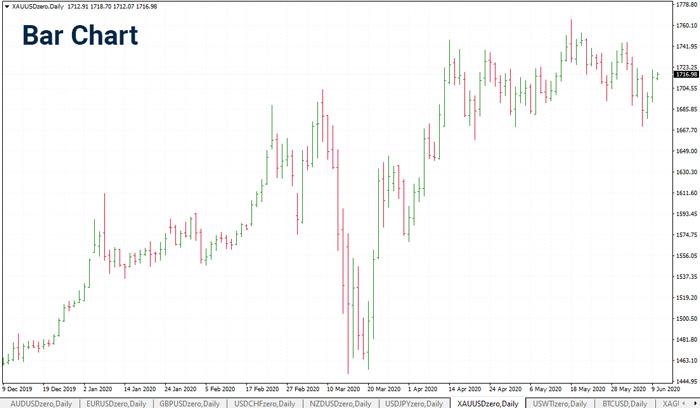Click the current price marker 1716.98
700x408 pixels.
pyautogui.click(x=686, y=74)
